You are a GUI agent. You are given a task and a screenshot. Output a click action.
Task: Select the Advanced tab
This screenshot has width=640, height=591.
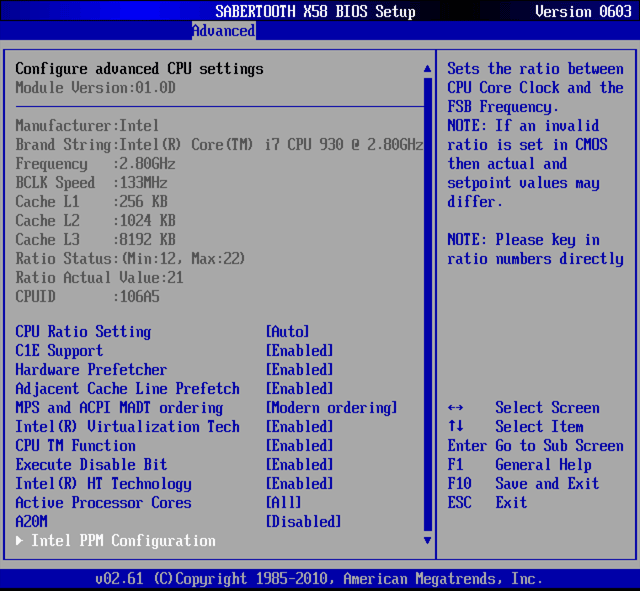(x=224, y=31)
